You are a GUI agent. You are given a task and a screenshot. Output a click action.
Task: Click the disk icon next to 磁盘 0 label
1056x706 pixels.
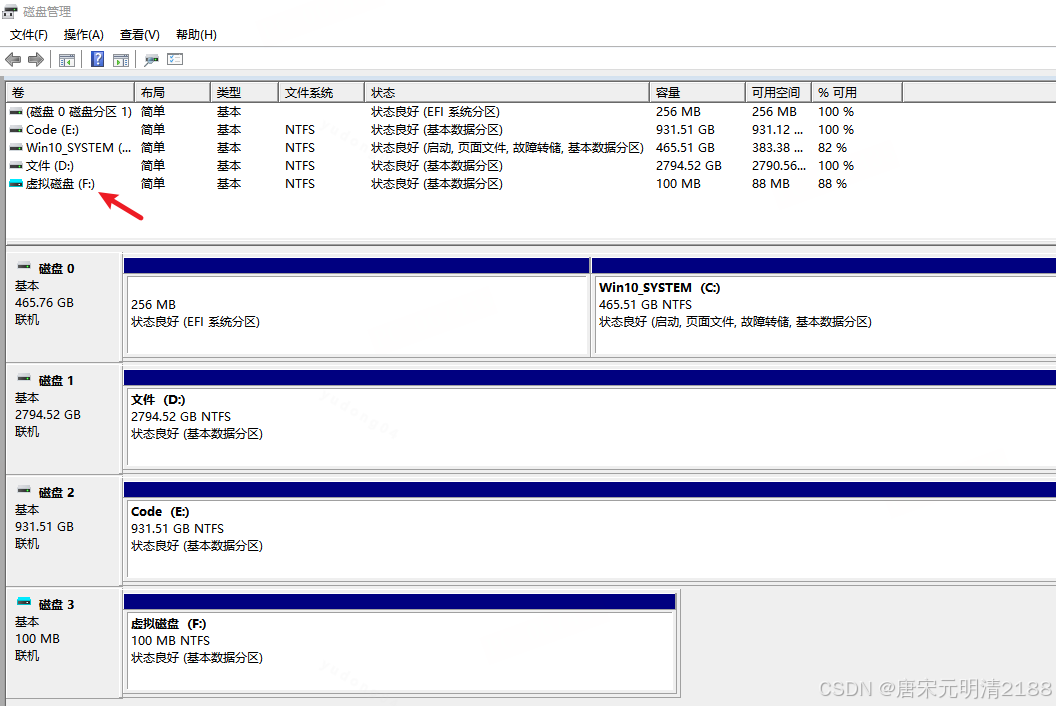click(24, 266)
